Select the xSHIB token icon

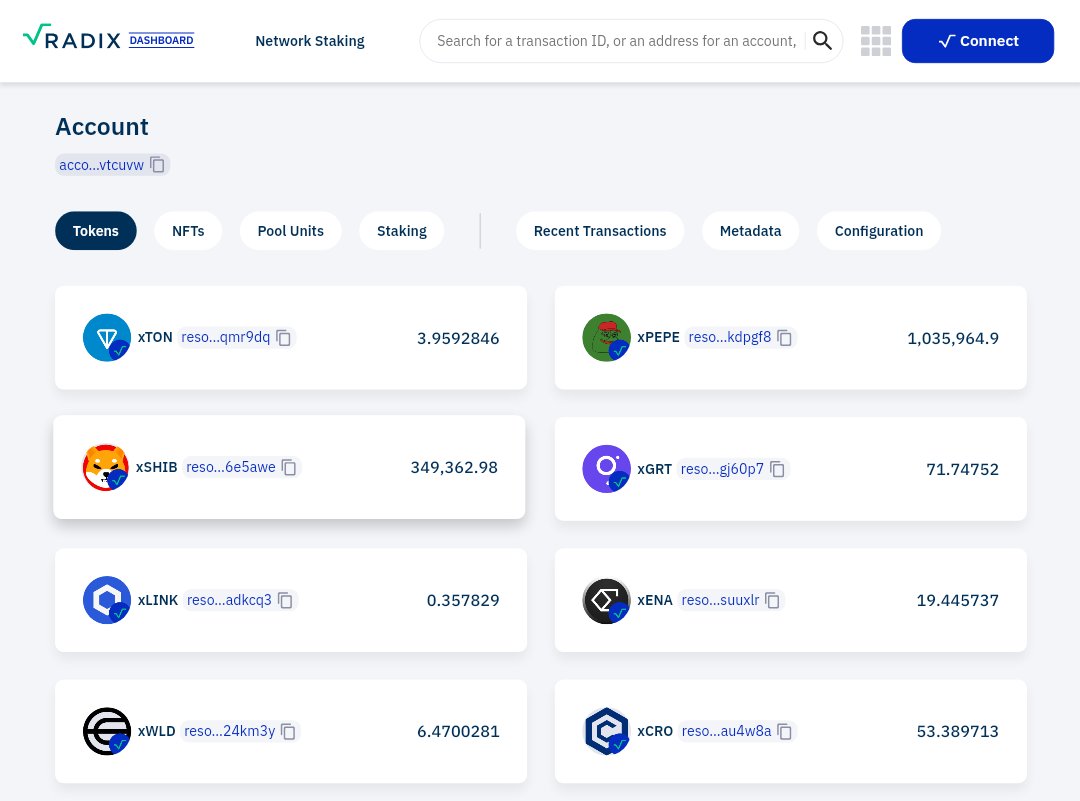pos(105,467)
